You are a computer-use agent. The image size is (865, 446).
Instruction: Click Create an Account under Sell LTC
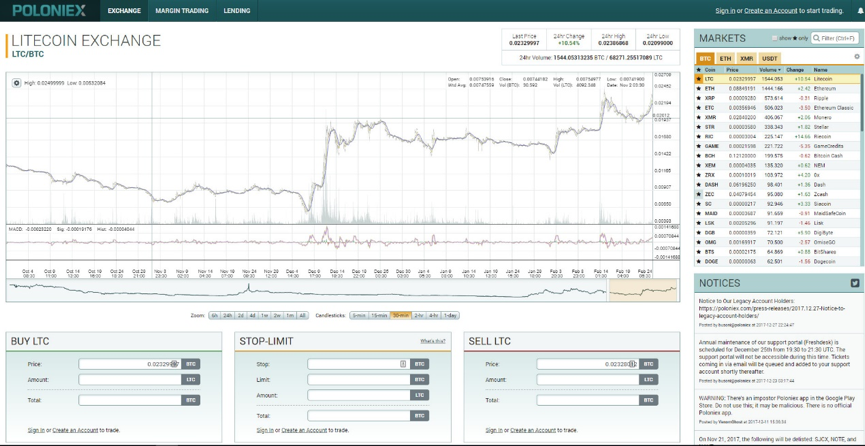click(533, 430)
